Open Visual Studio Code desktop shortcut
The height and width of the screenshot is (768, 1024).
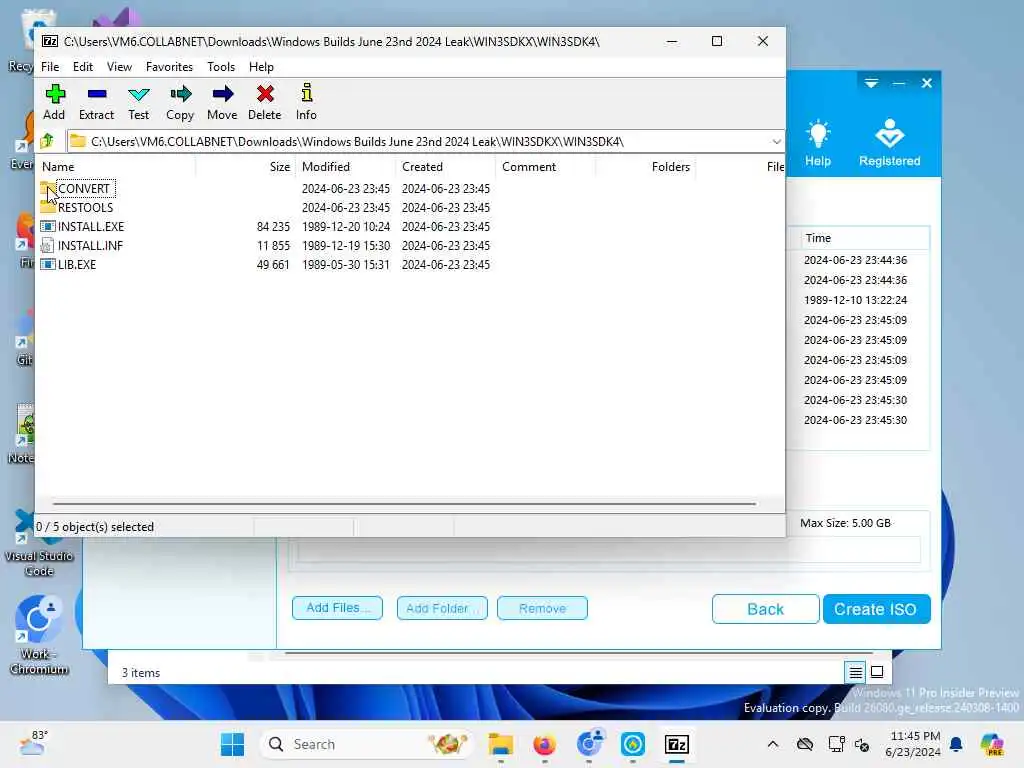pyautogui.click(x=39, y=543)
